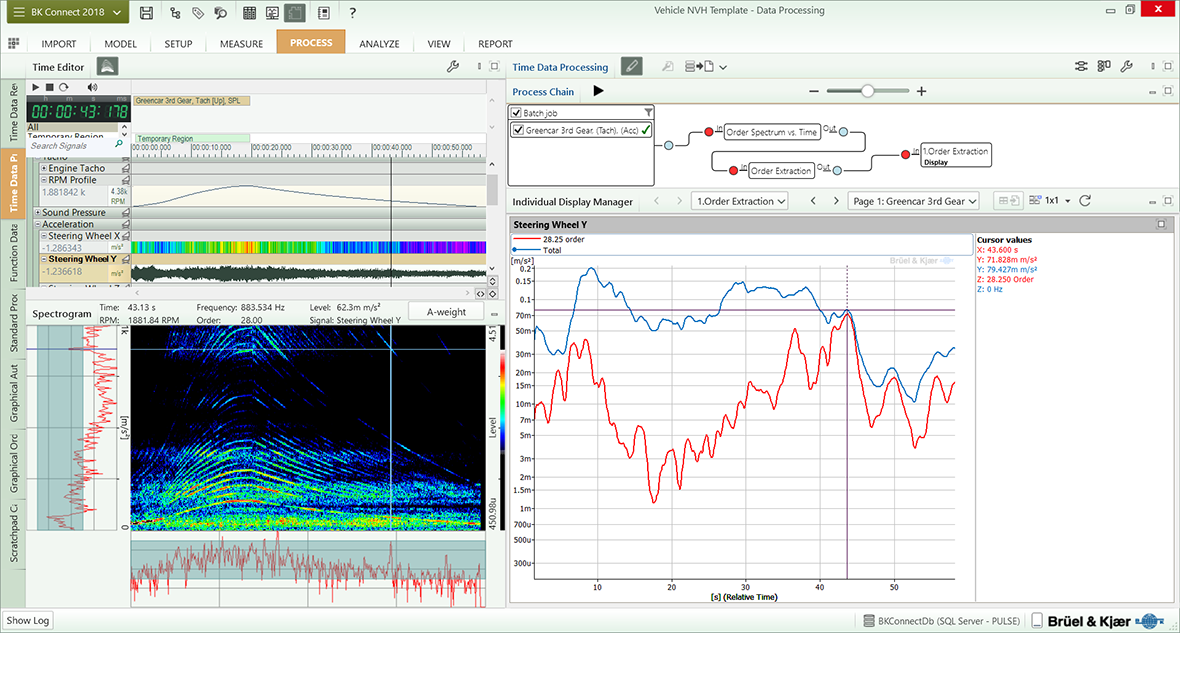Expand the Sound Pressure signal group

[x=38, y=213]
